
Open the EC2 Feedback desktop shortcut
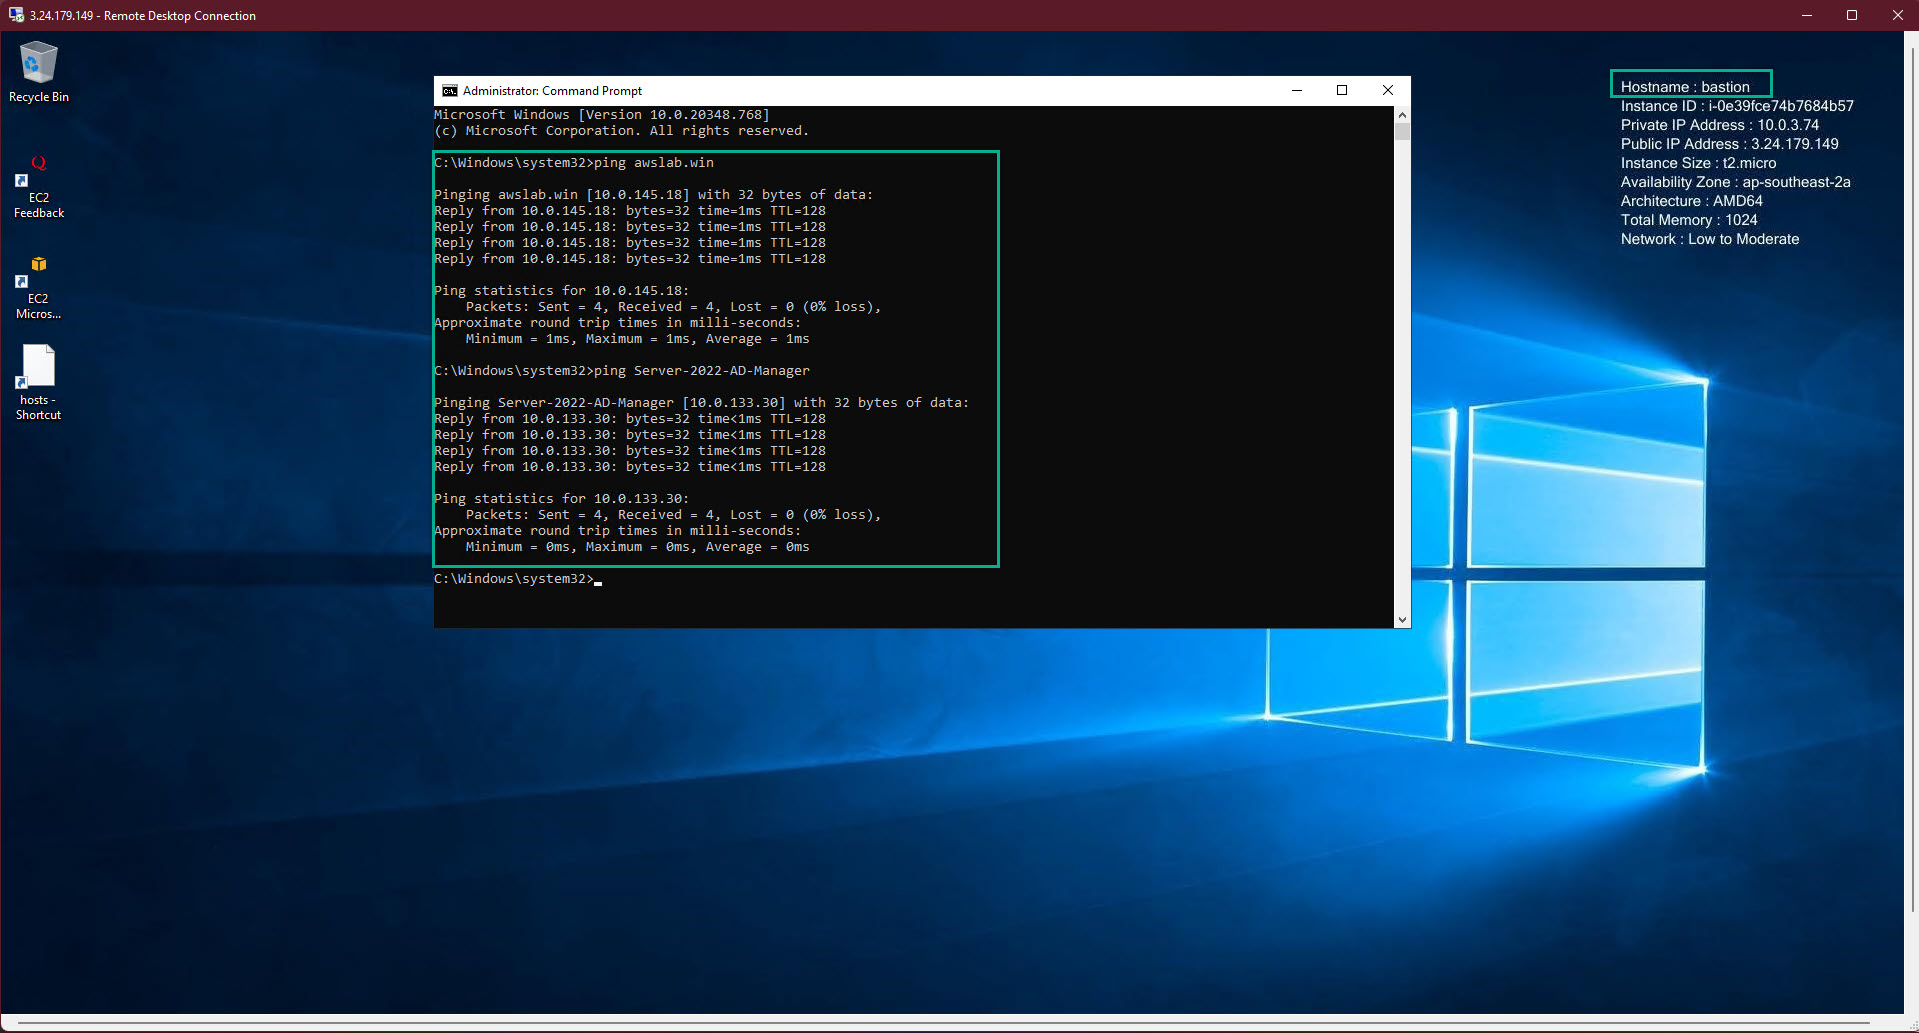[x=38, y=186]
